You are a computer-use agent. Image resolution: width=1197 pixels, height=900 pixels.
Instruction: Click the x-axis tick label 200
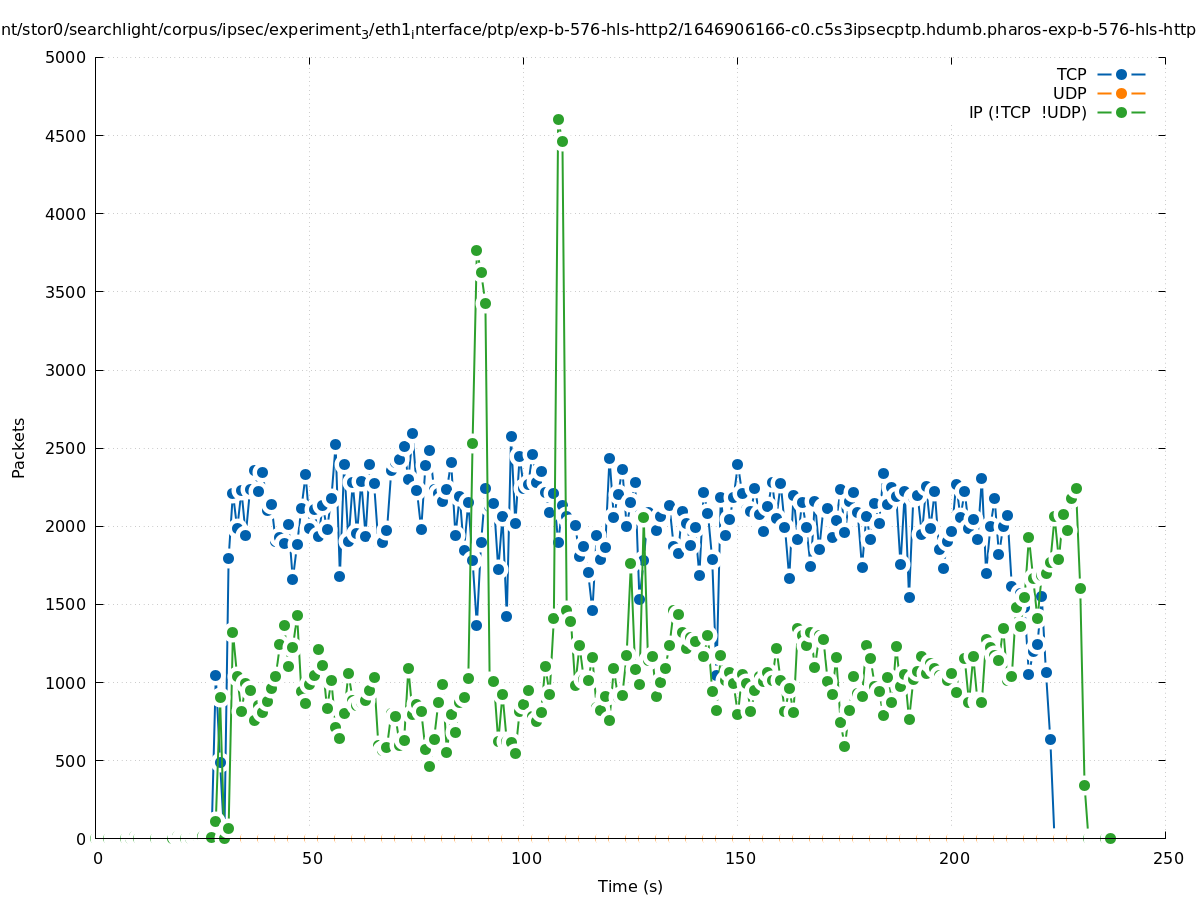[954, 858]
